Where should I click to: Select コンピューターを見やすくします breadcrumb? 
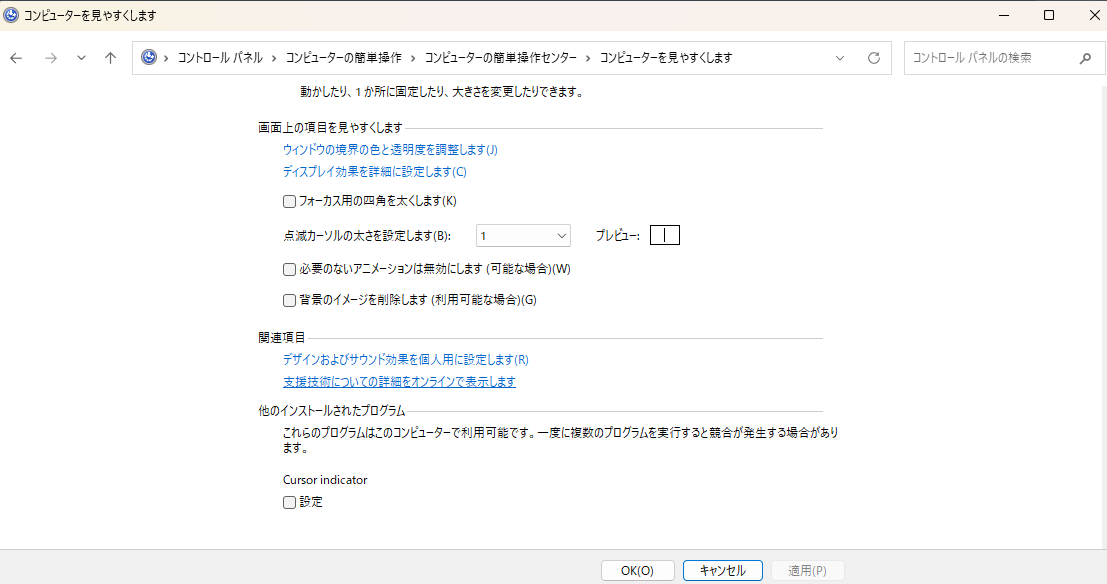(666, 58)
